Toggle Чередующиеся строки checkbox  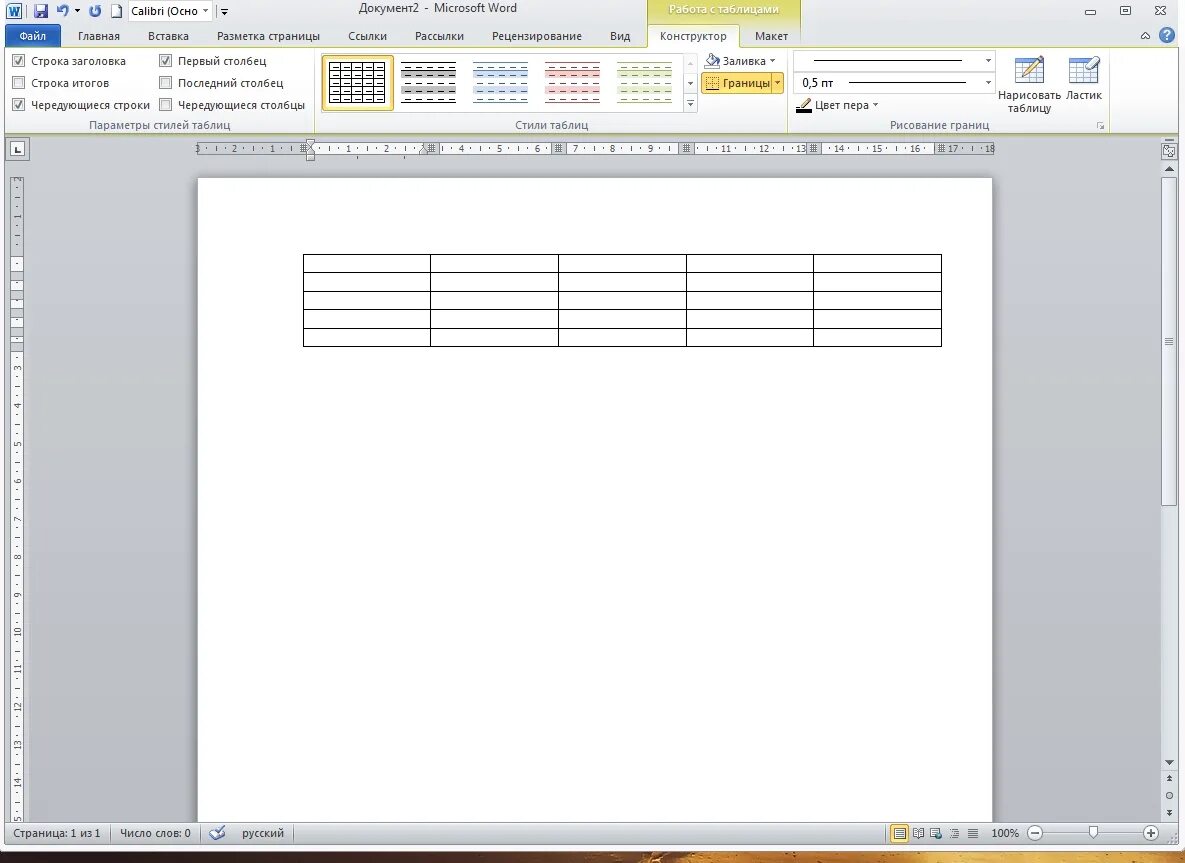coord(19,104)
